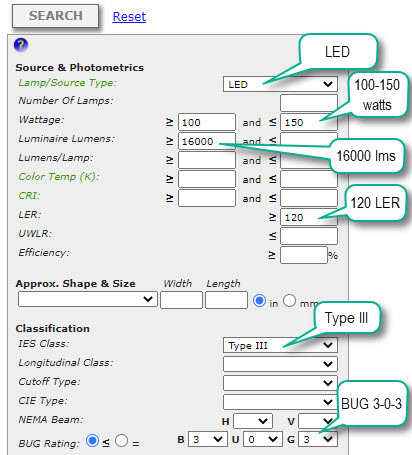Select the inches unit radio button

(x=259, y=301)
